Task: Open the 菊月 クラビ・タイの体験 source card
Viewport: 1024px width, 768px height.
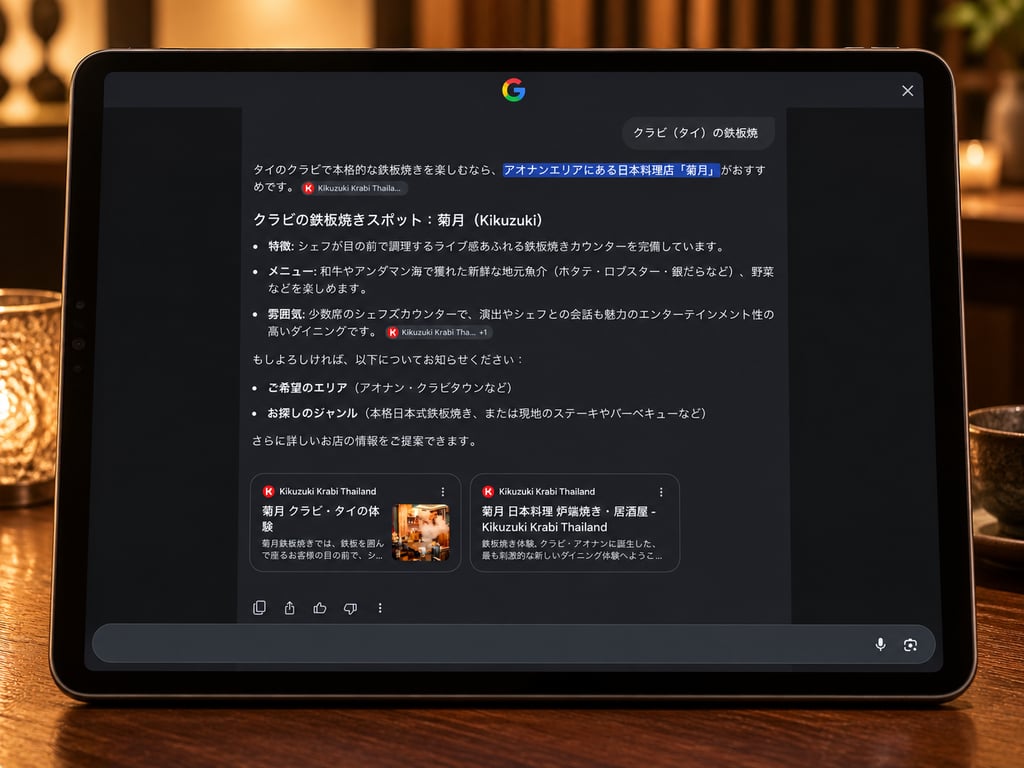Action: coord(355,522)
